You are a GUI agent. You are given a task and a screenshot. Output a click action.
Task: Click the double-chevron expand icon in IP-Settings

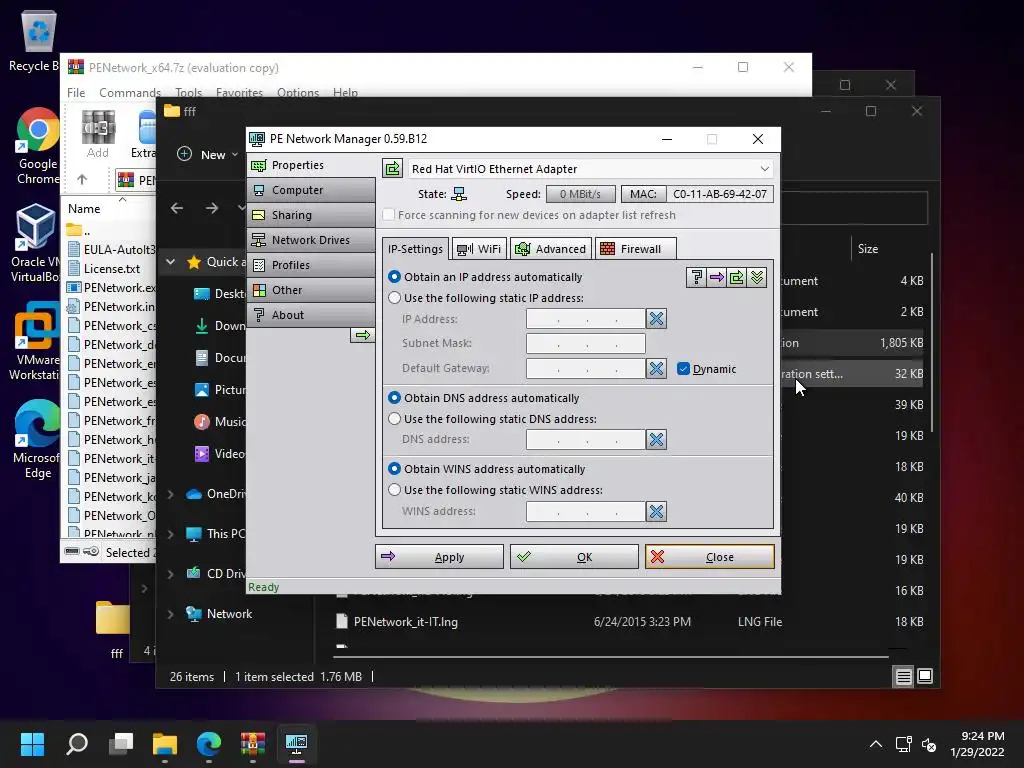[757, 278]
